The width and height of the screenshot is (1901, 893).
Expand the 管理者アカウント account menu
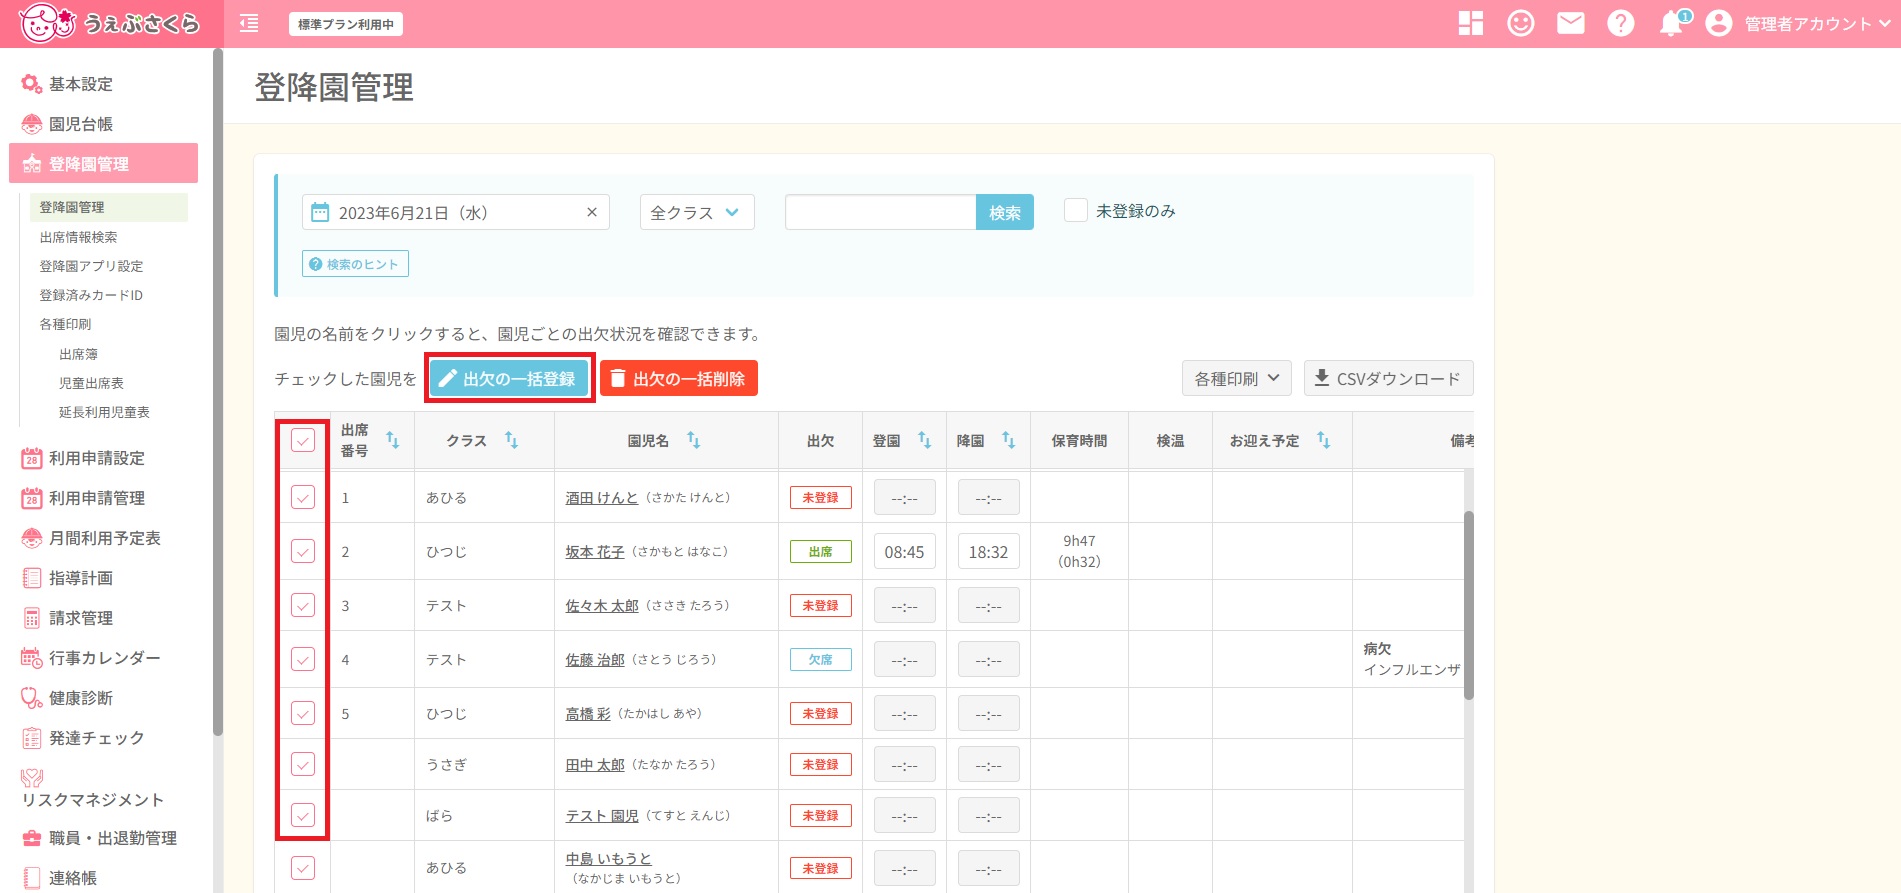coord(1817,24)
